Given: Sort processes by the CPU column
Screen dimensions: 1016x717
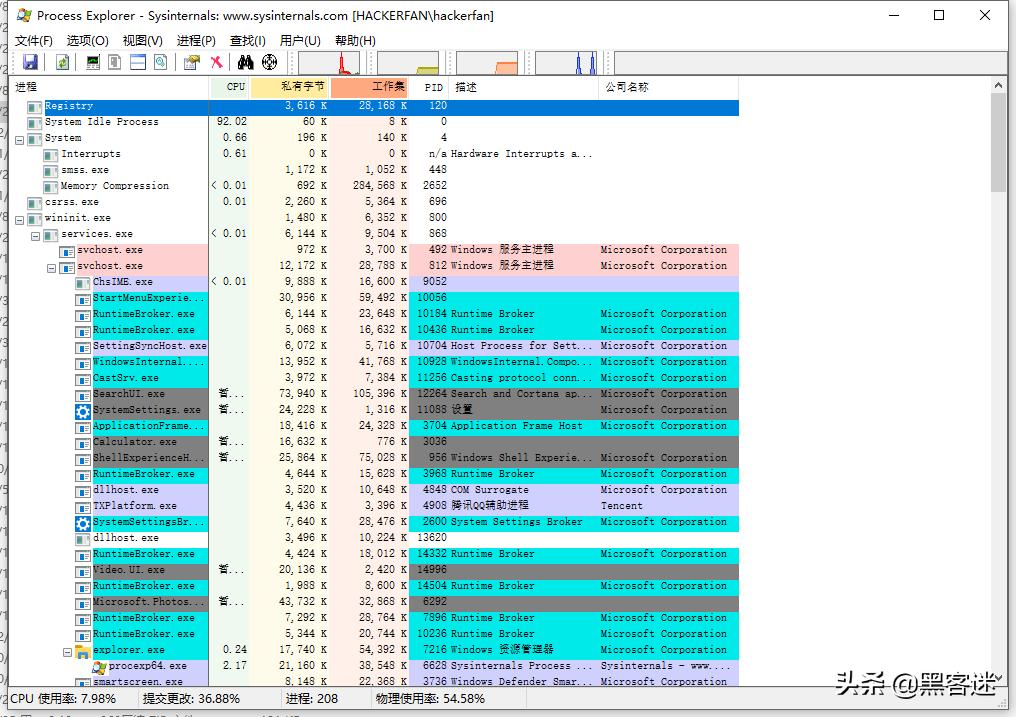Looking at the screenshot, I should point(234,87).
